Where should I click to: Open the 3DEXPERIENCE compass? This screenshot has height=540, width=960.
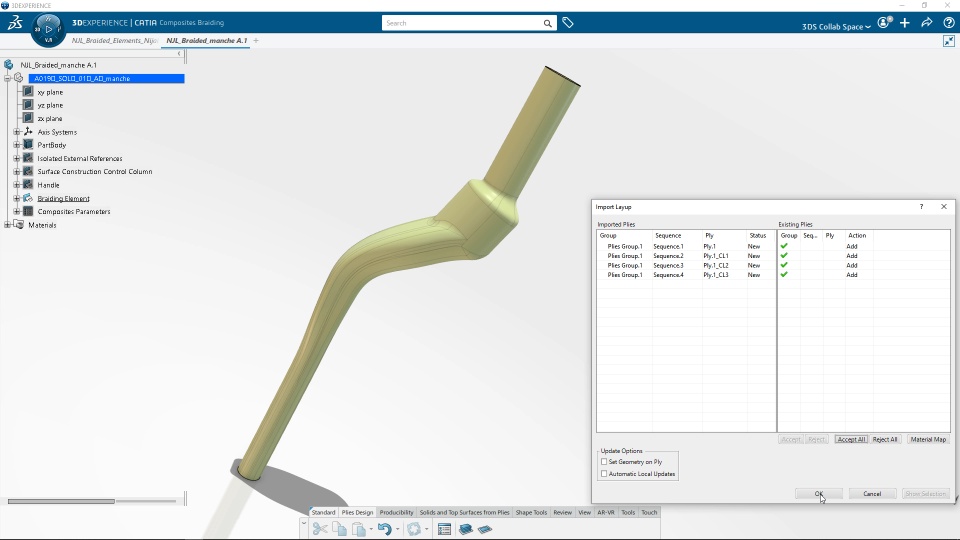[48, 29]
